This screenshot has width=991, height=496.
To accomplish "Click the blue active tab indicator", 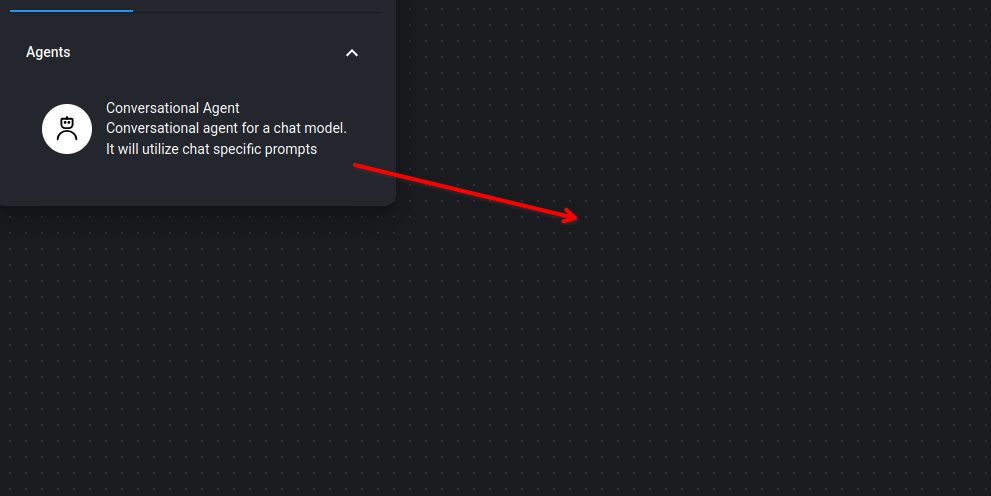I will 71,11.
